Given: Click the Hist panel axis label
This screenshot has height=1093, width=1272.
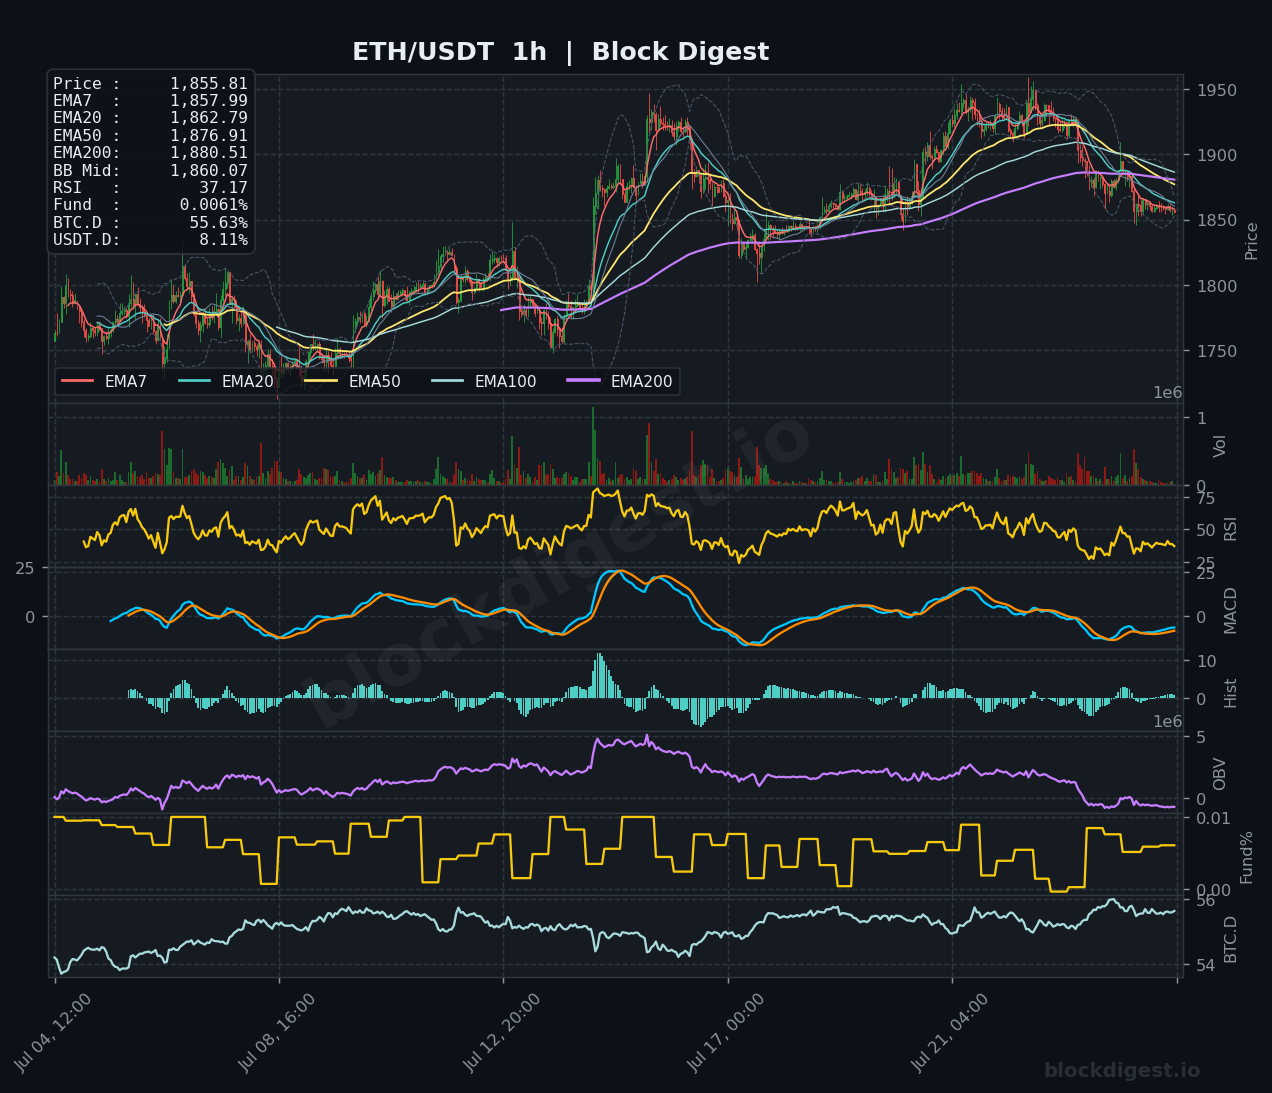Looking at the screenshot, I should (x=1231, y=693).
